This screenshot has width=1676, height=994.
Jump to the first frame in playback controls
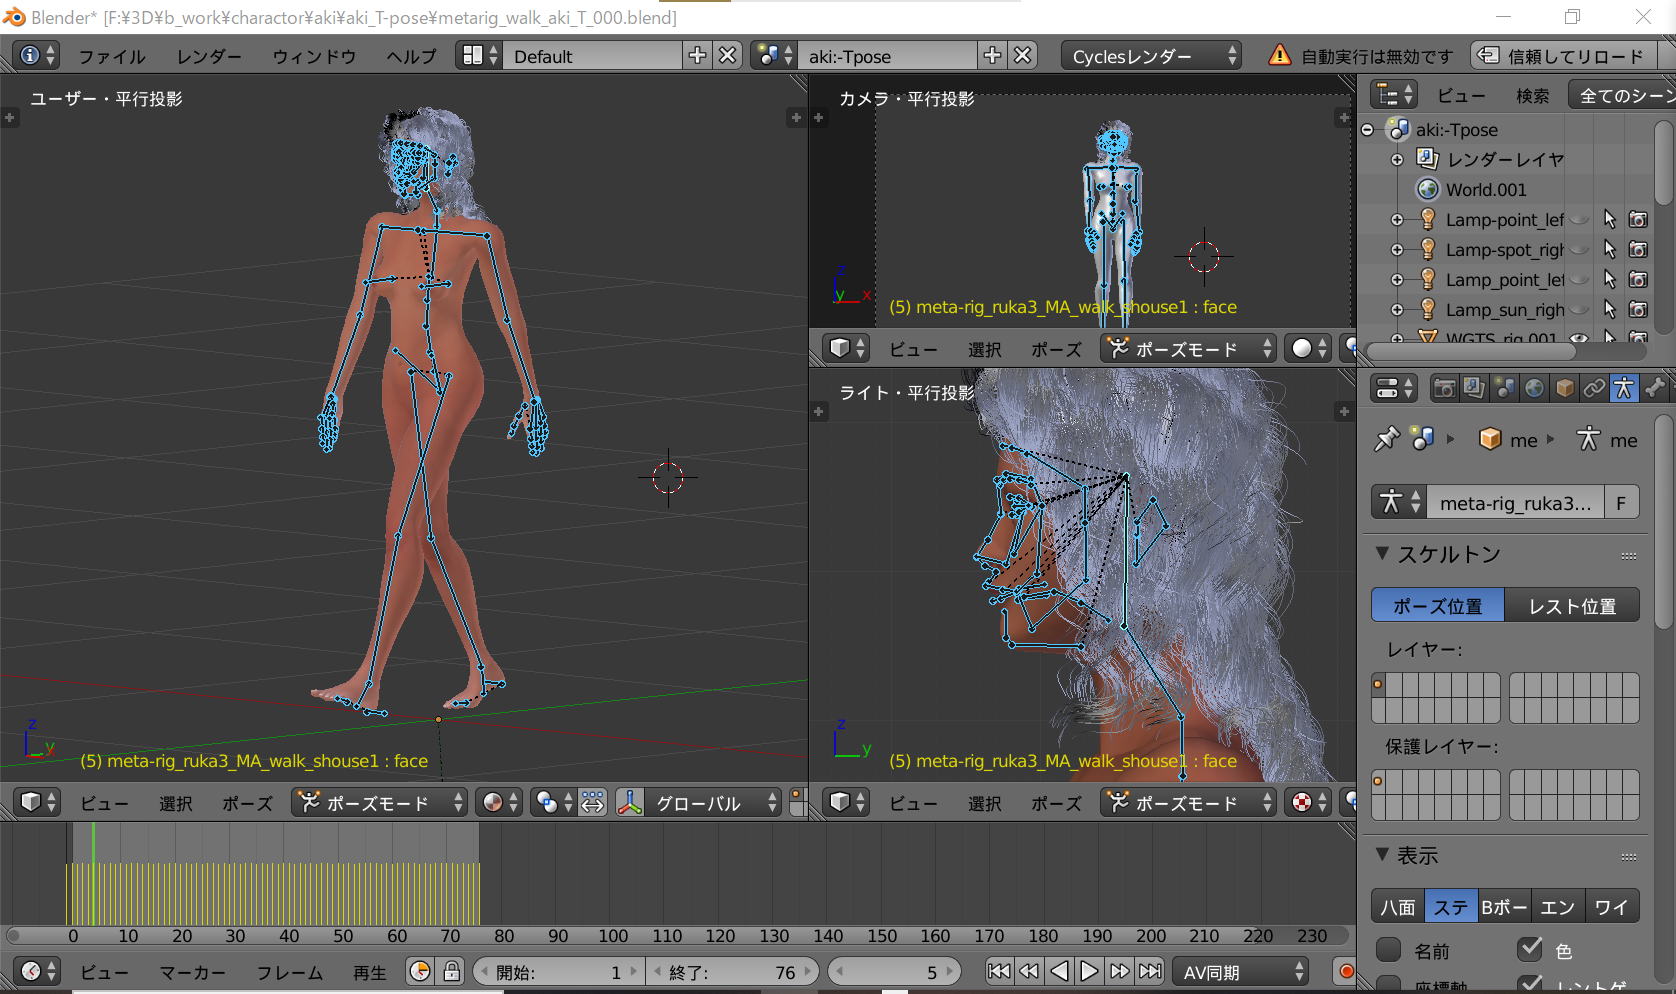pyautogui.click(x=998, y=971)
